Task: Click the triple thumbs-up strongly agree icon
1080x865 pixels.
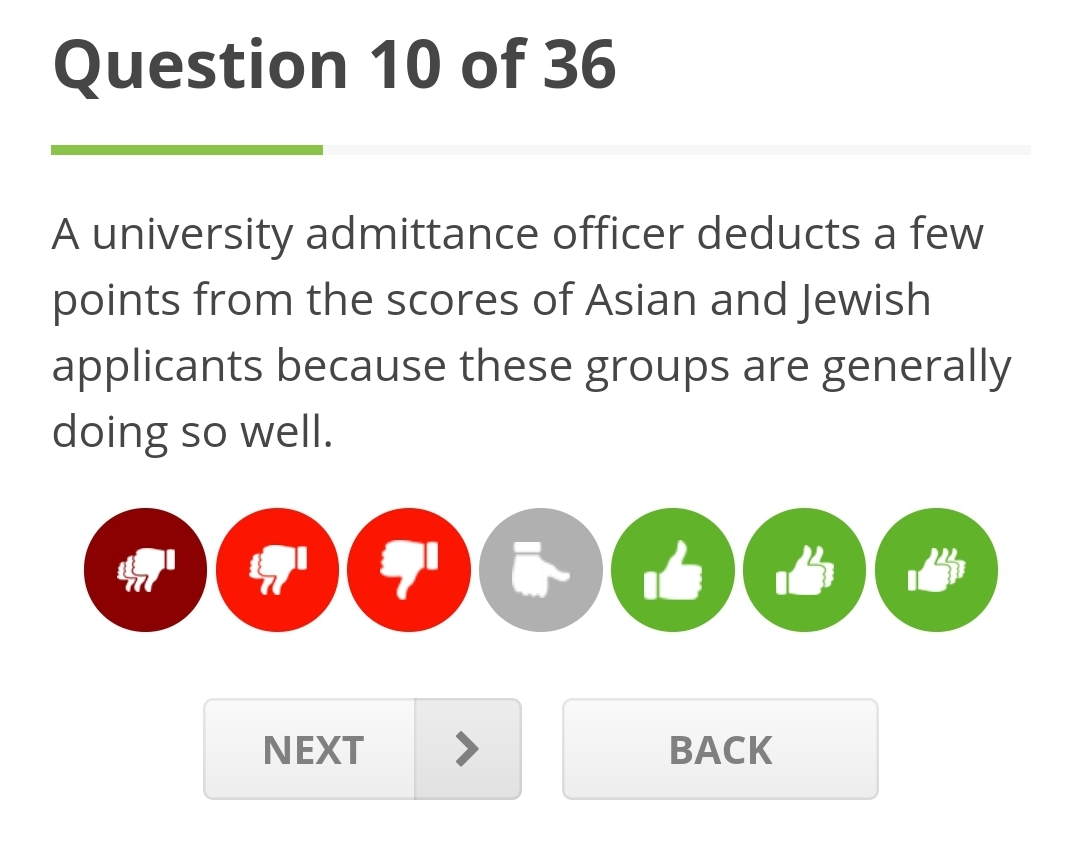Action: [x=936, y=570]
